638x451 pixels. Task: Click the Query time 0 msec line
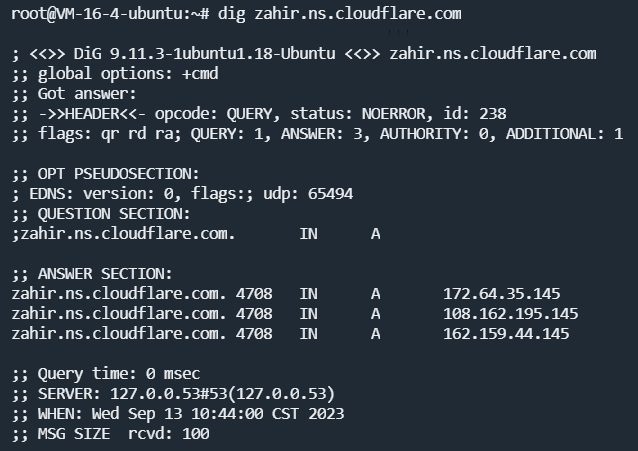click(x=106, y=374)
